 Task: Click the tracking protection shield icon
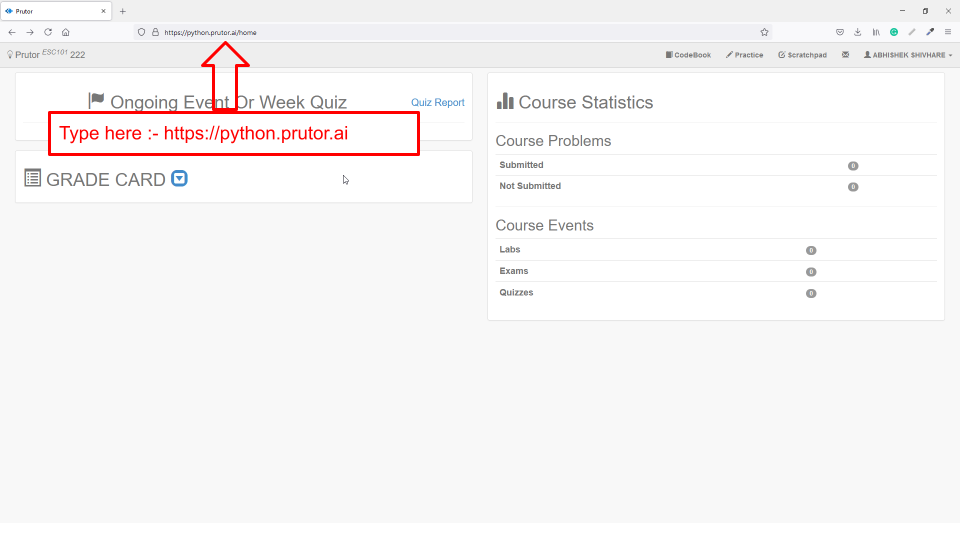pyautogui.click(x=142, y=32)
